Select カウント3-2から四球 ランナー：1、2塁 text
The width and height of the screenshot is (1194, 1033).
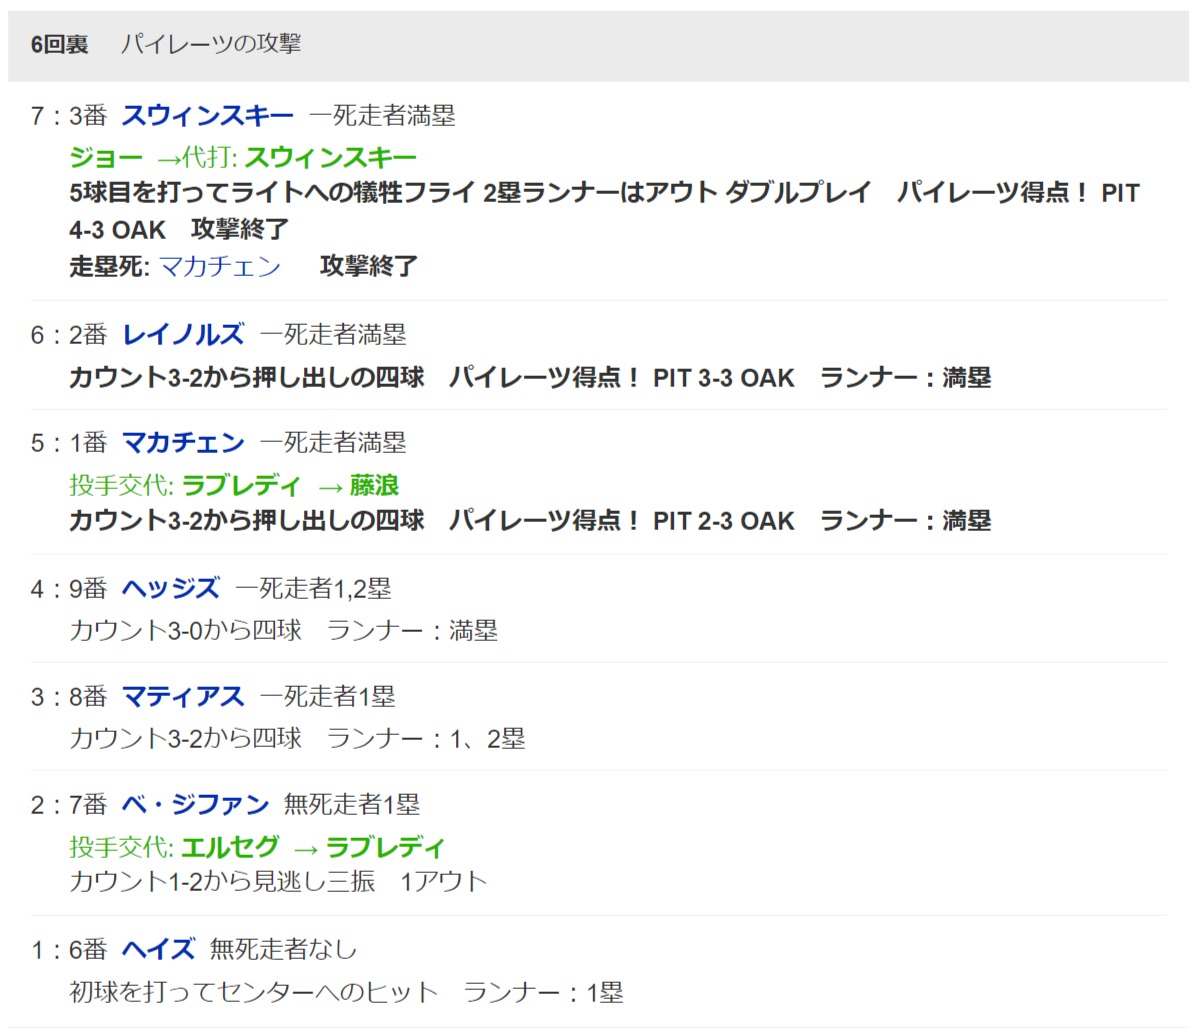click(x=297, y=738)
